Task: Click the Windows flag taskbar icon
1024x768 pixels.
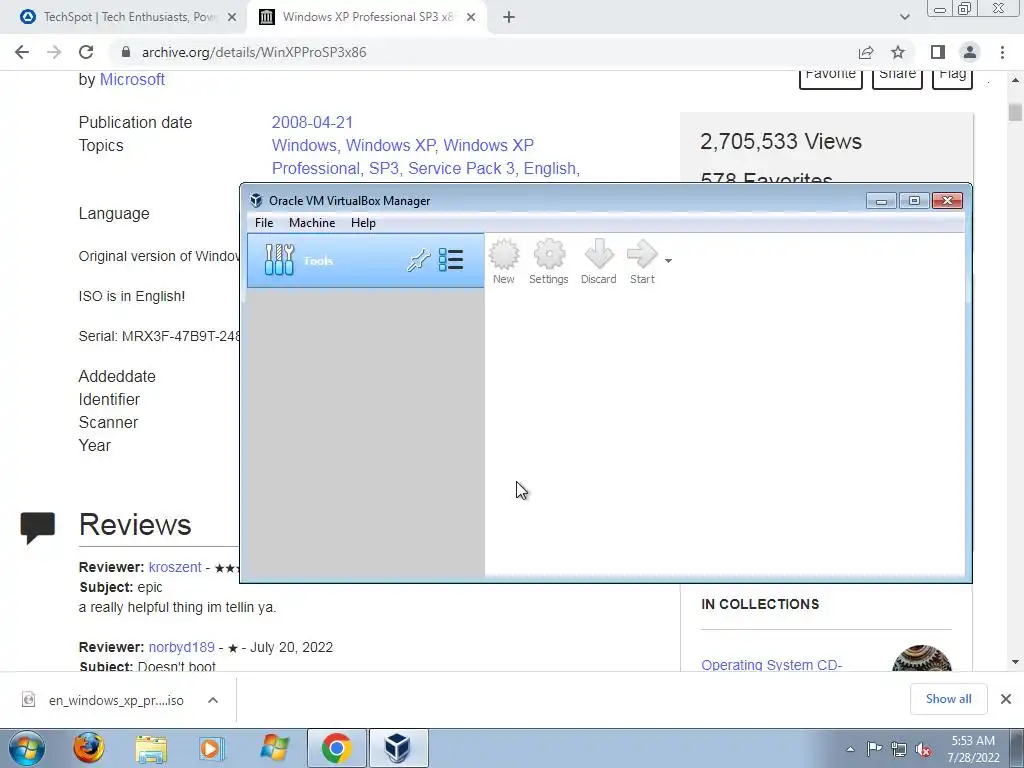Action: (x=274, y=748)
